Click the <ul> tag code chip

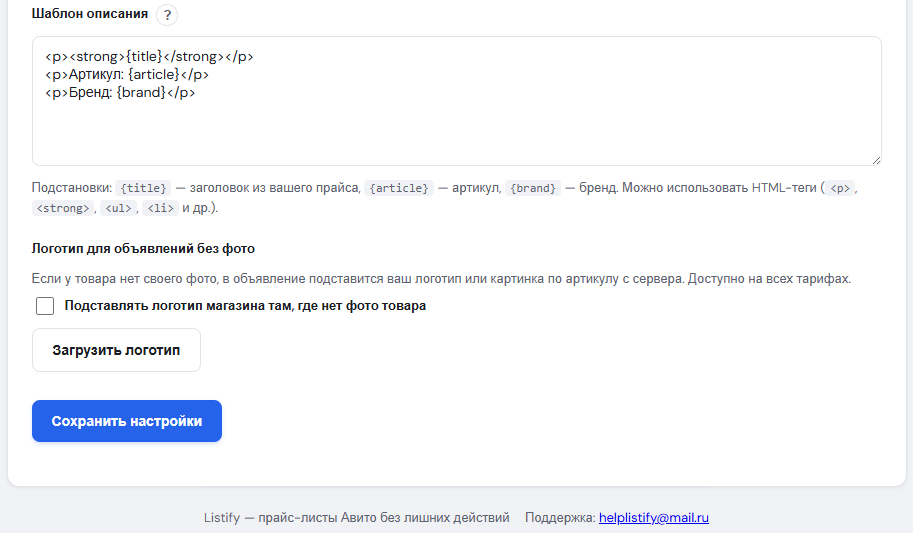pyautogui.click(x=118, y=208)
